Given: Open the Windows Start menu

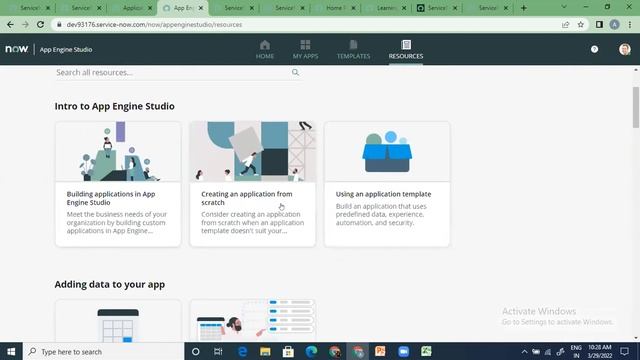Looking at the screenshot, I should point(11,351).
